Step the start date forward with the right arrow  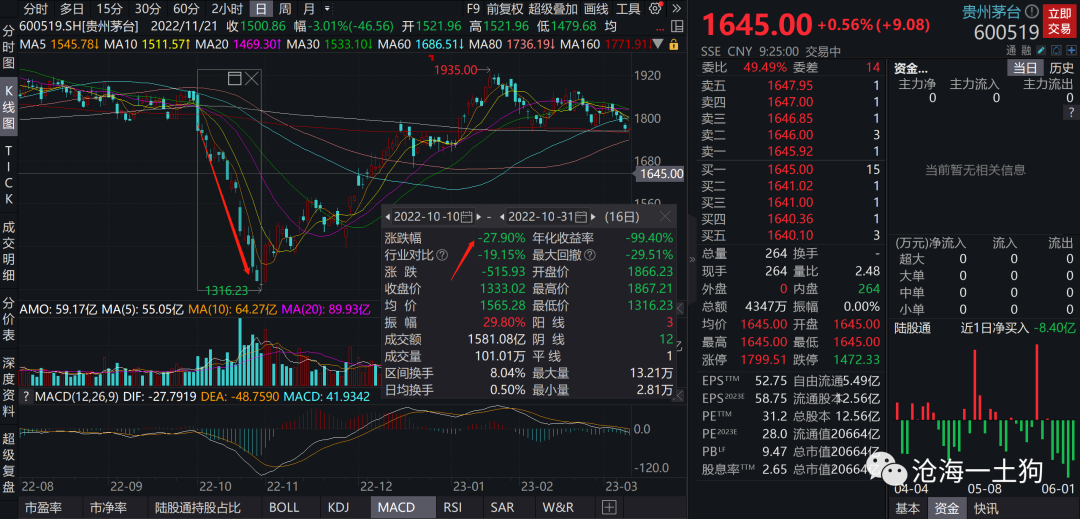477,217
